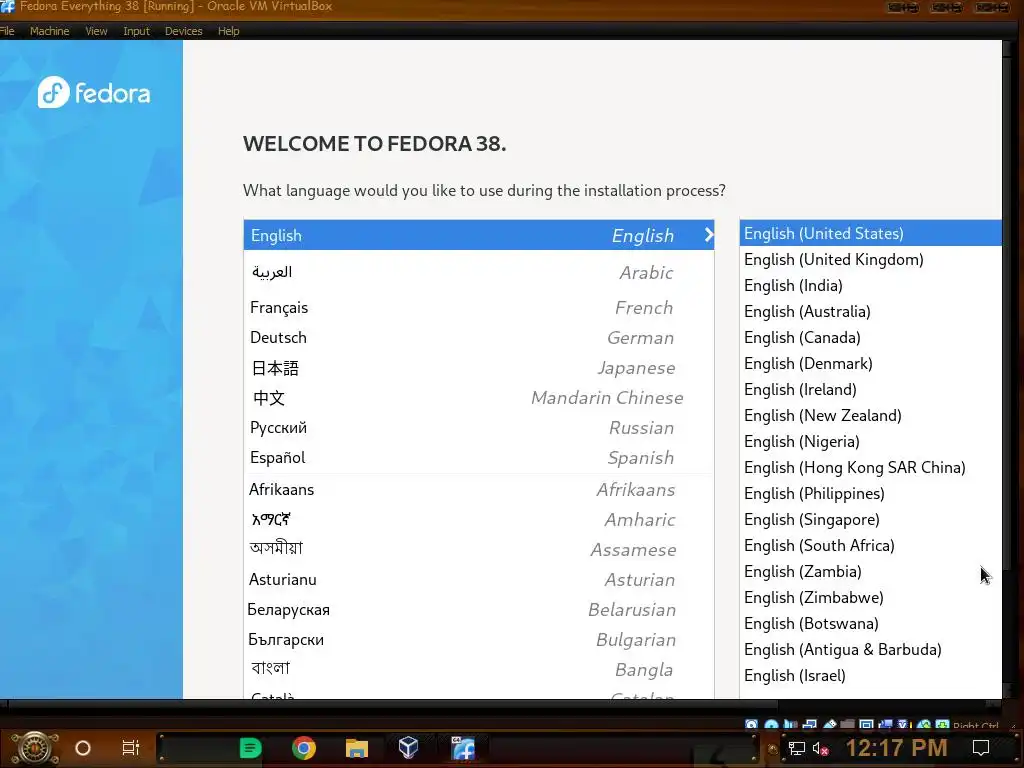Open File Explorer from the taskbar
Screen dimensions: 1024x768
357,748
